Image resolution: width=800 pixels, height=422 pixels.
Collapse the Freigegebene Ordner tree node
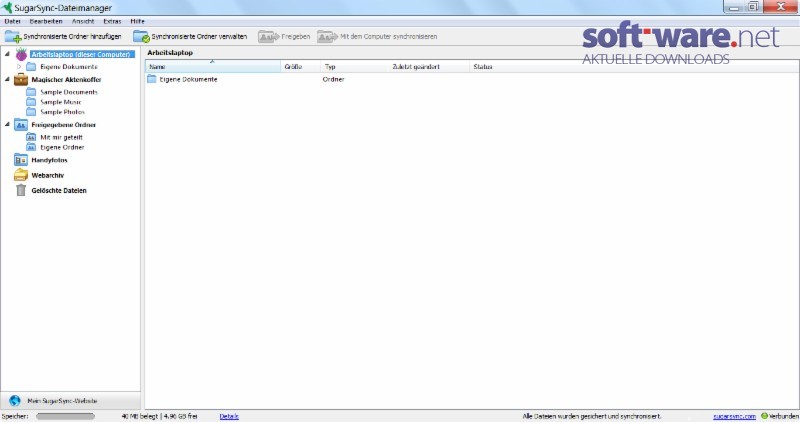[x=7, y=125]
